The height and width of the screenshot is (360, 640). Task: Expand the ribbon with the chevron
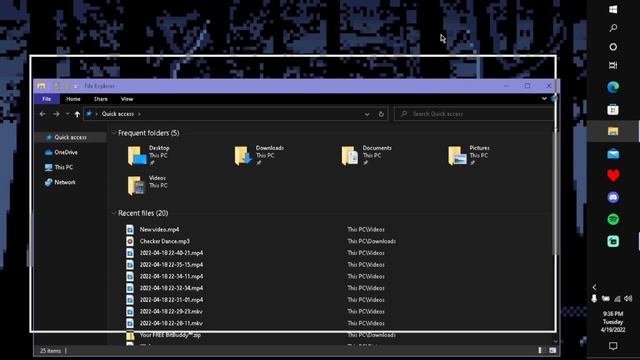544,98
